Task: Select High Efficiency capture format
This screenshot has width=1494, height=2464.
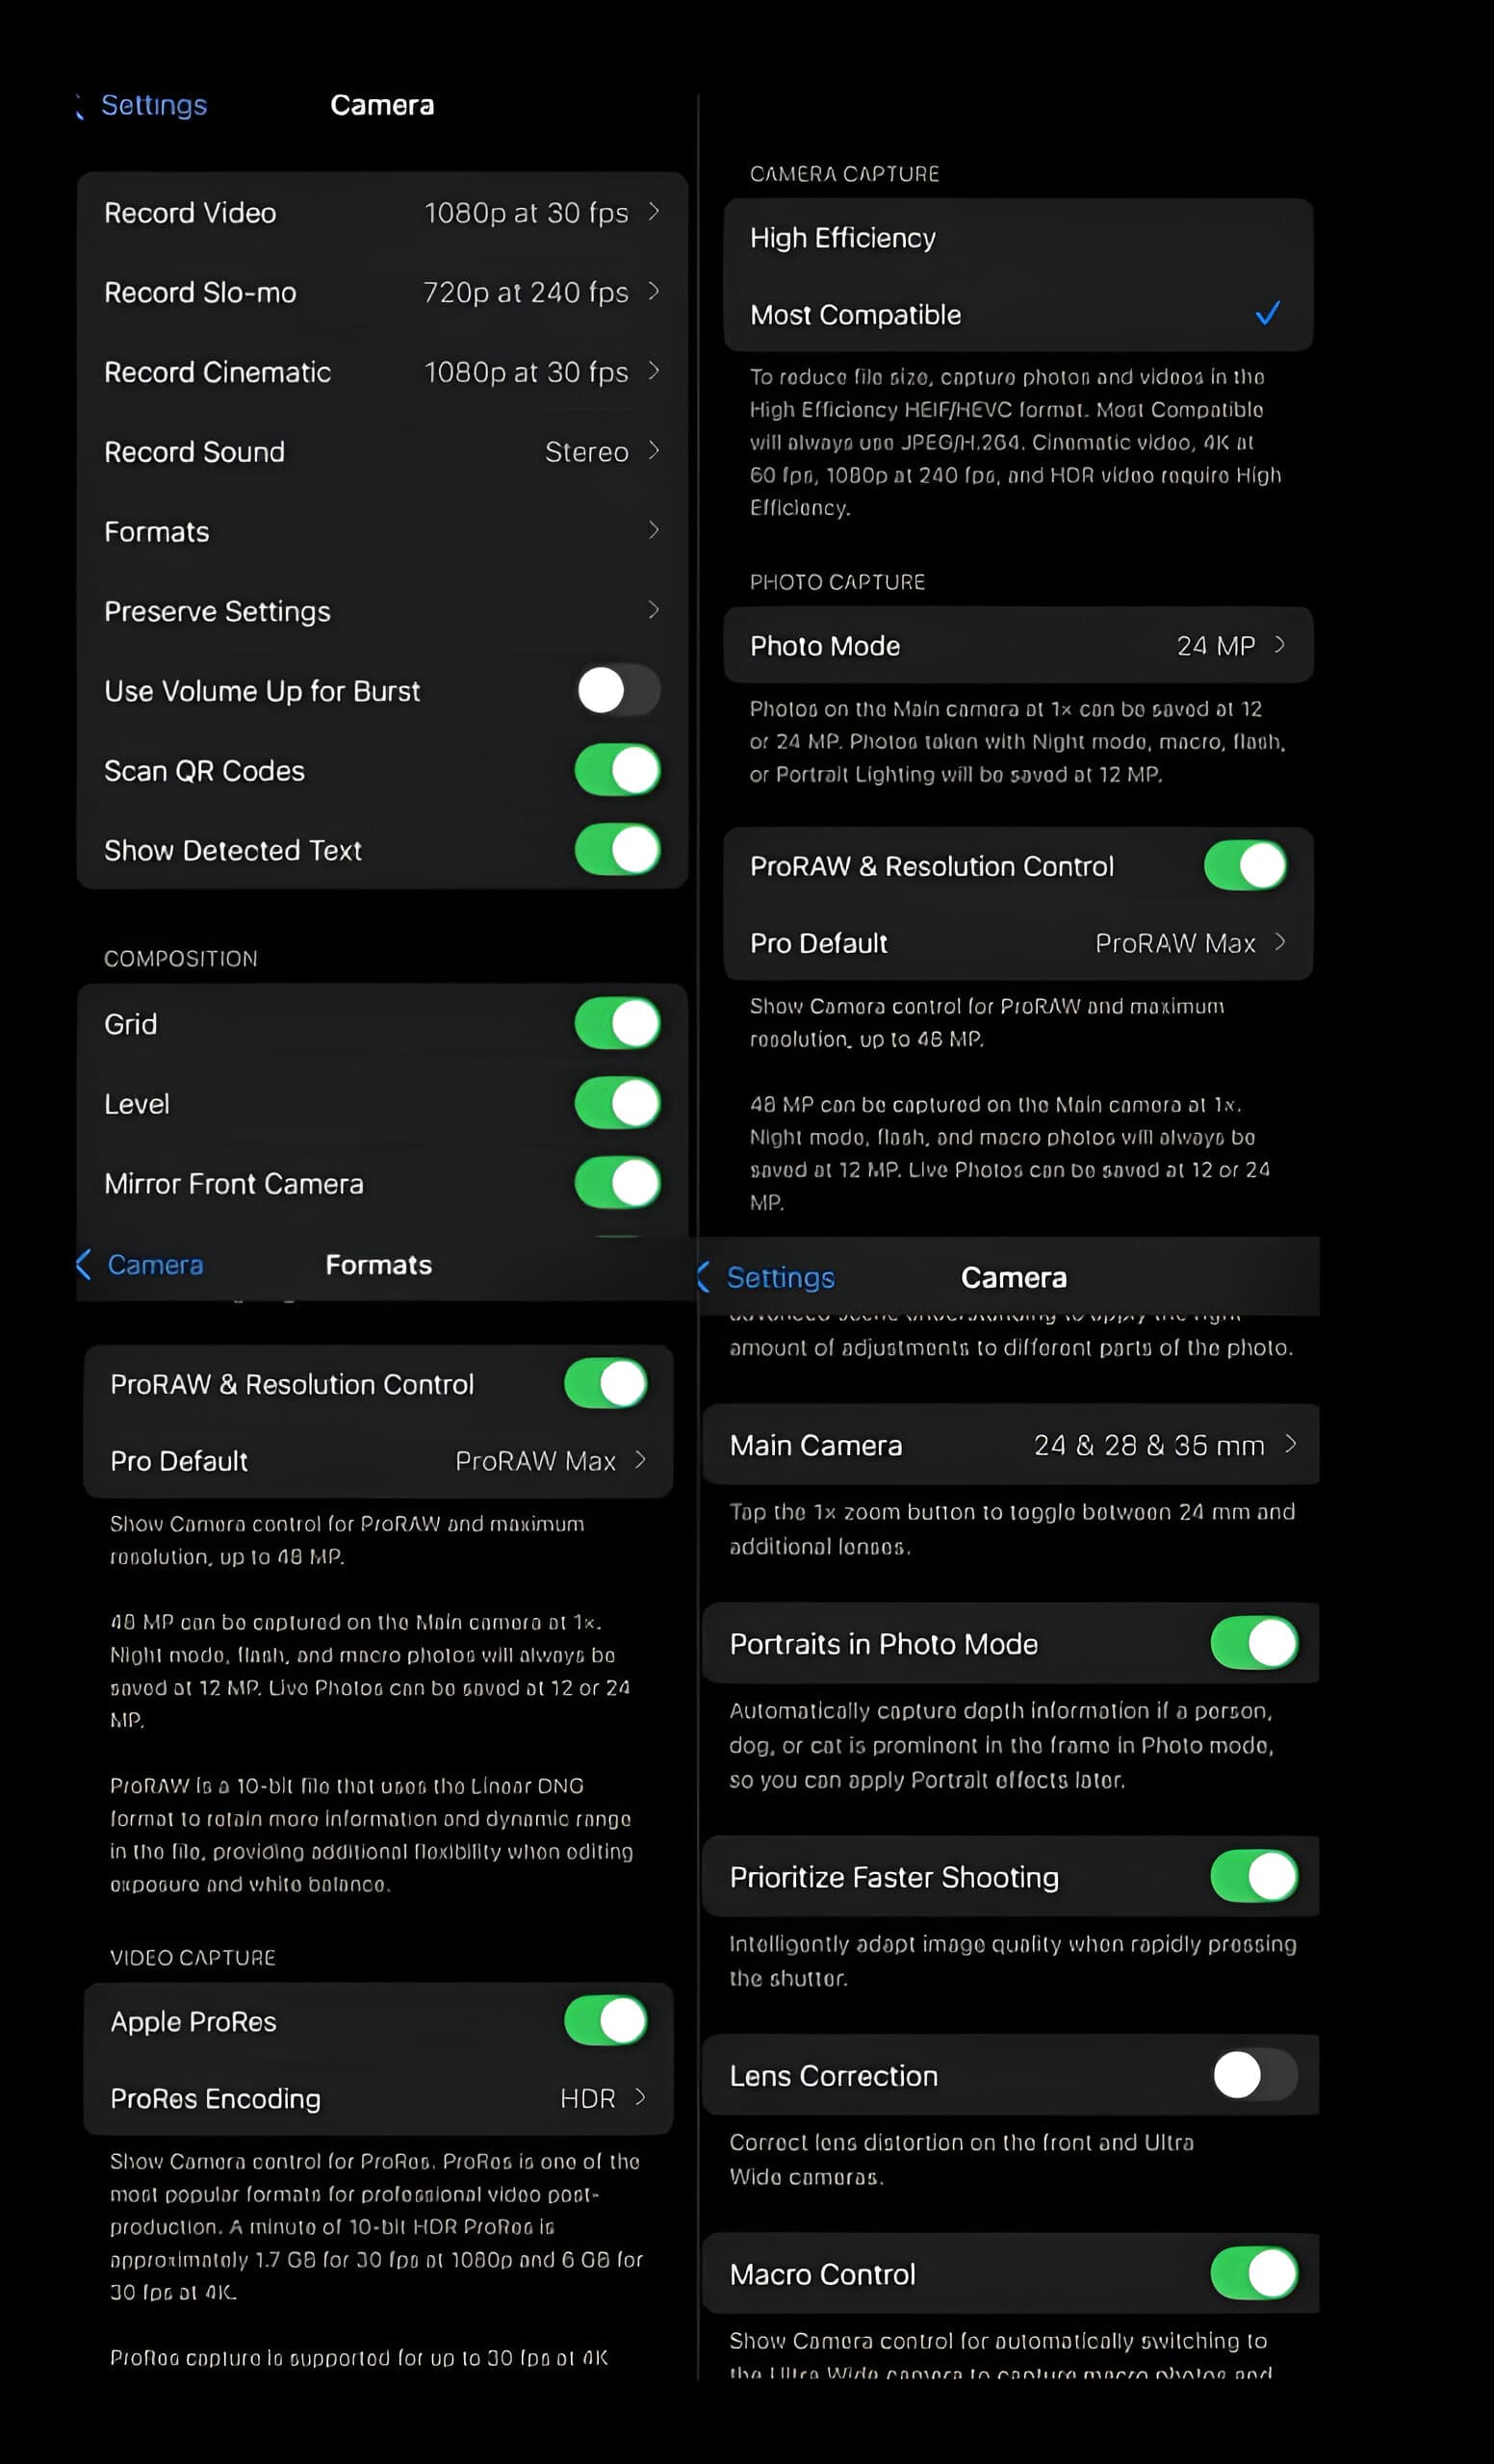Action: [1015, 237]
